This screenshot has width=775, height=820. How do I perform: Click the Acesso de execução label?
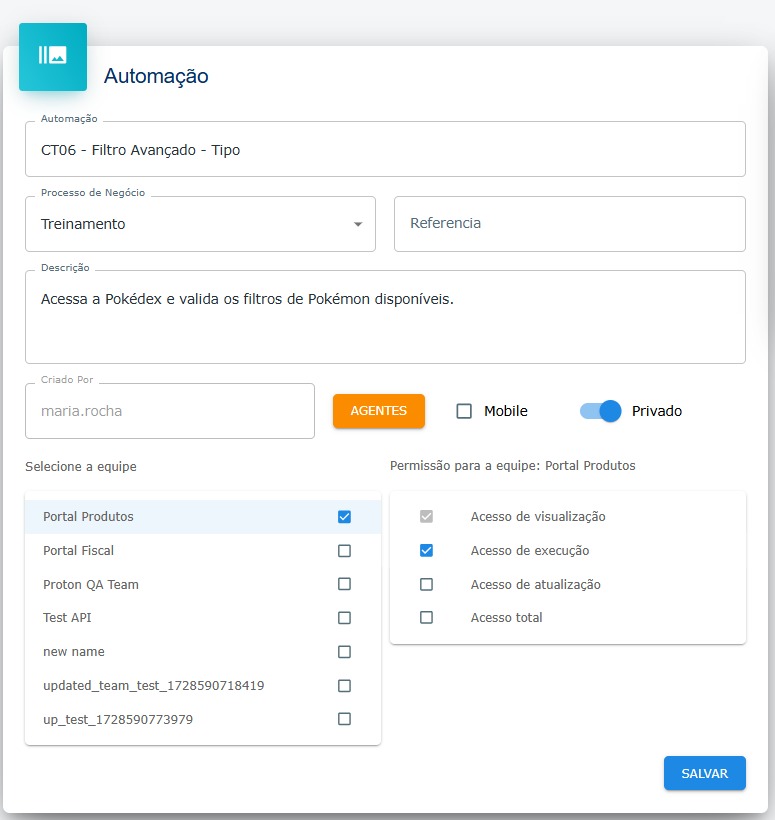pos(530,551)
